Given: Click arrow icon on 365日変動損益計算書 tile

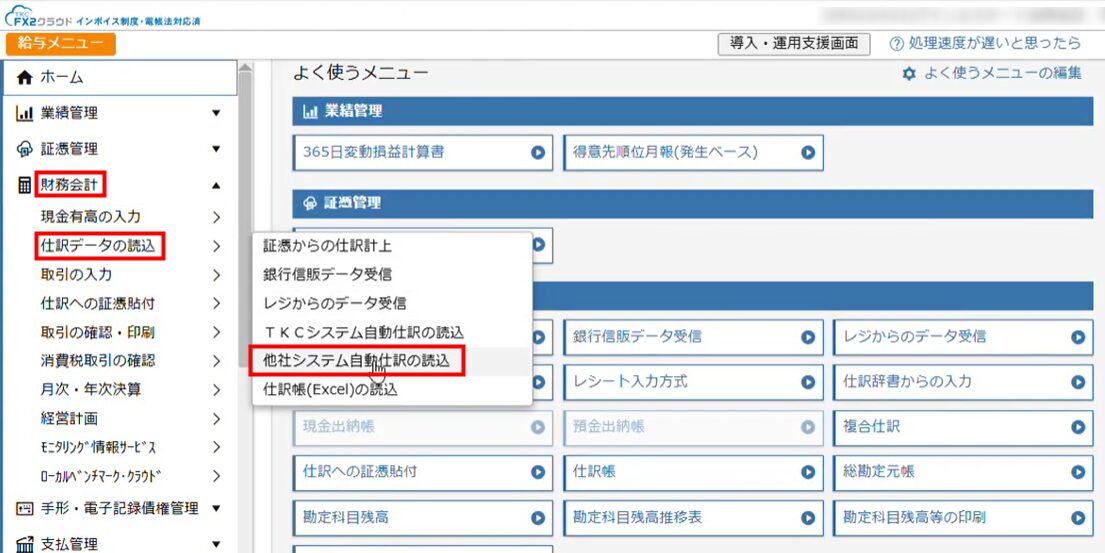Looking at the screenshot, I should (537, 153).
